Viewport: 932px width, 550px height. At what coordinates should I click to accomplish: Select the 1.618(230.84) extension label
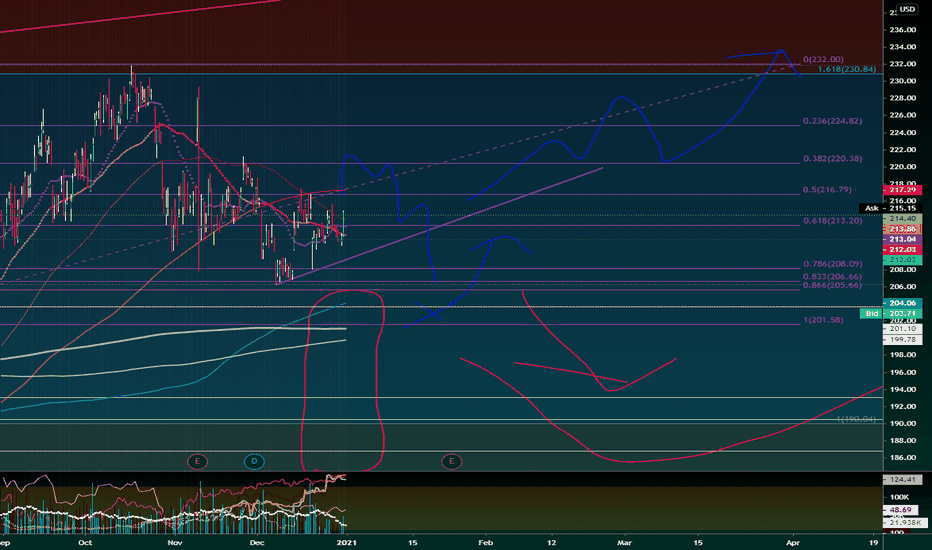point(846,70)
